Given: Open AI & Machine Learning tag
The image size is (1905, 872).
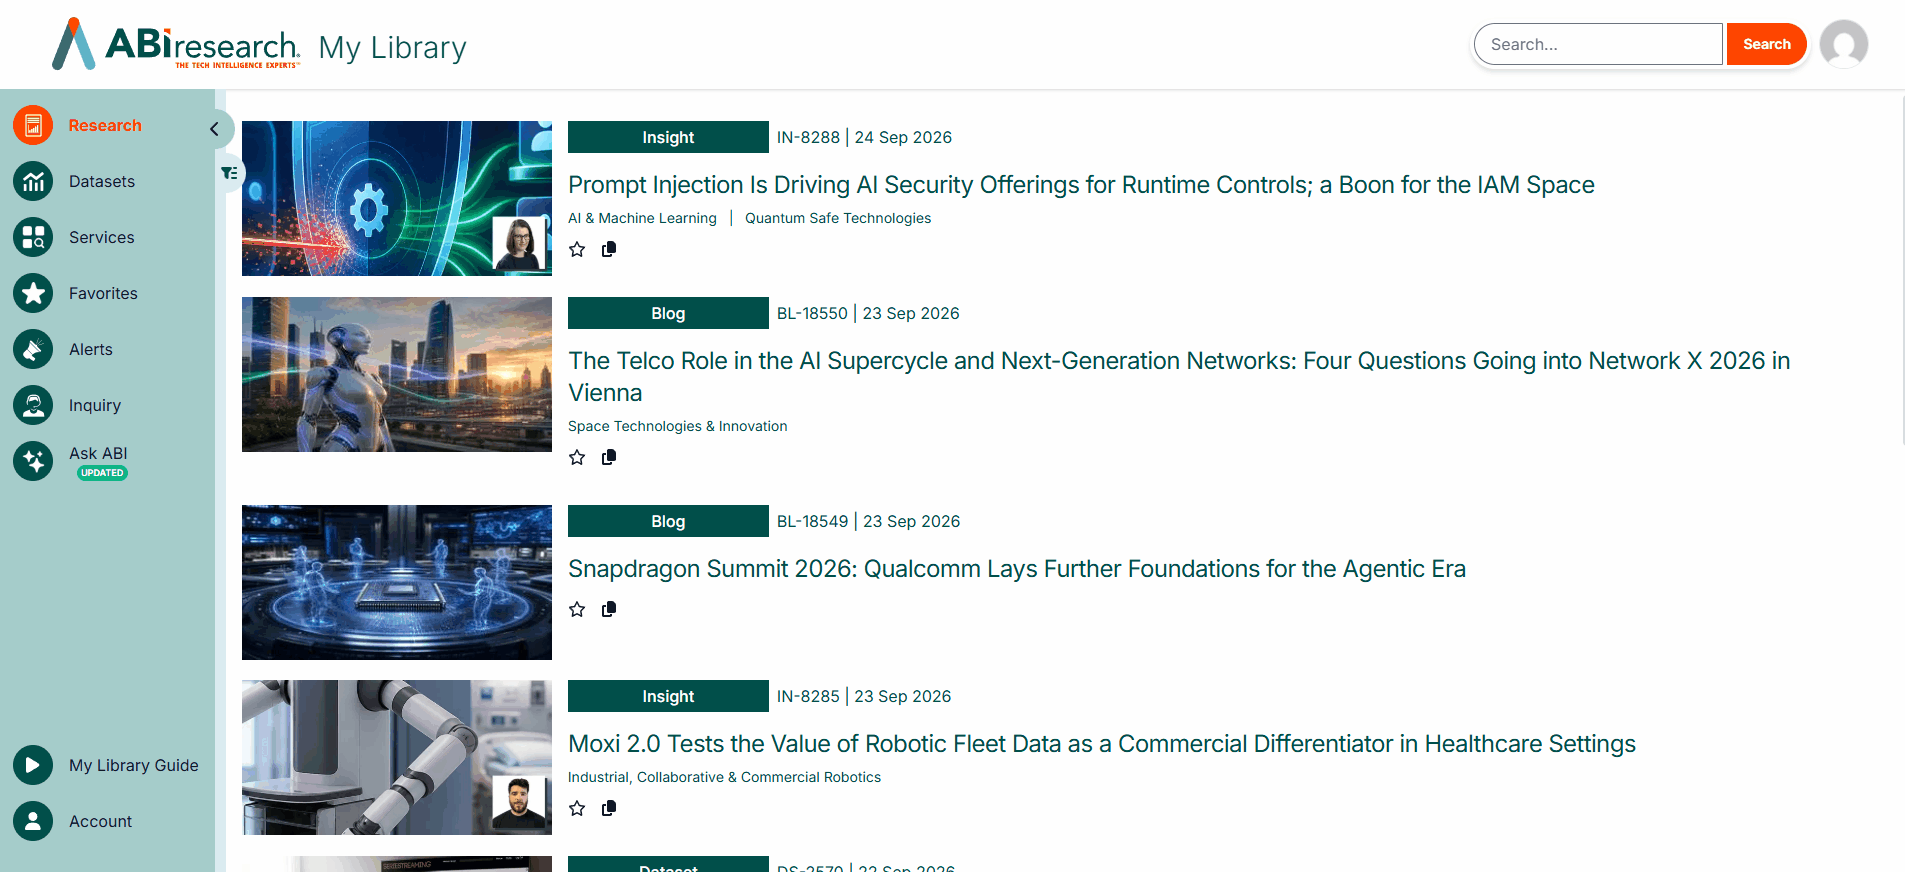Looking at the screenshot, I should [642, 218].
